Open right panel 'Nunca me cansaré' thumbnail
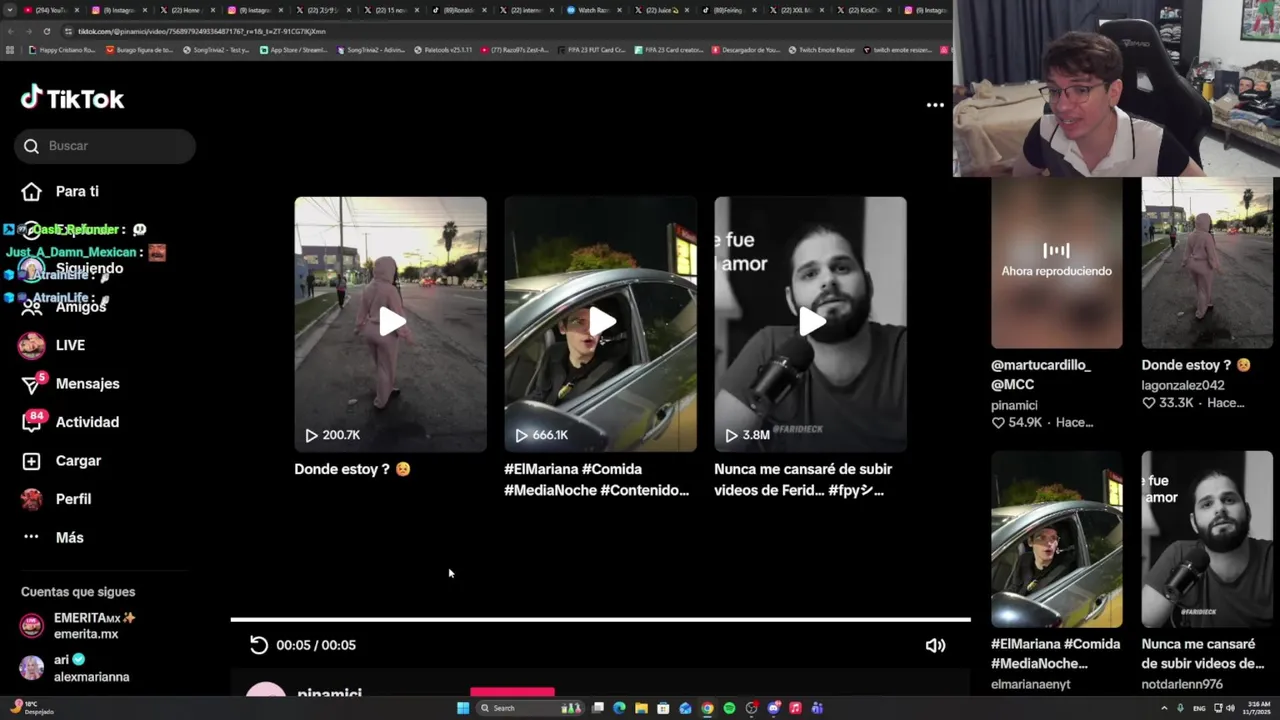1280x720 pixels. (1207, 539)
